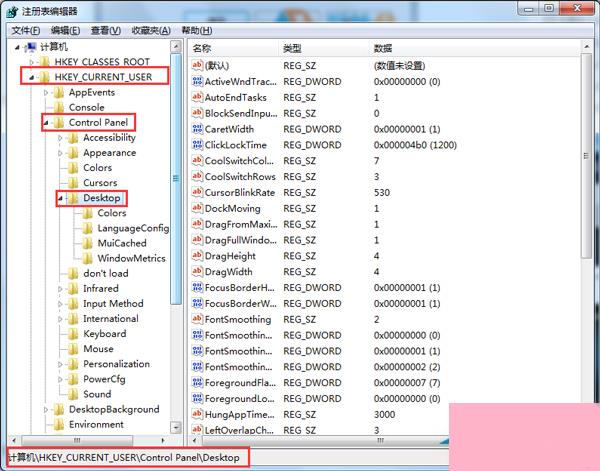Open the 收藏夹(A) menu
600x471 pixels.
point(151,30)
